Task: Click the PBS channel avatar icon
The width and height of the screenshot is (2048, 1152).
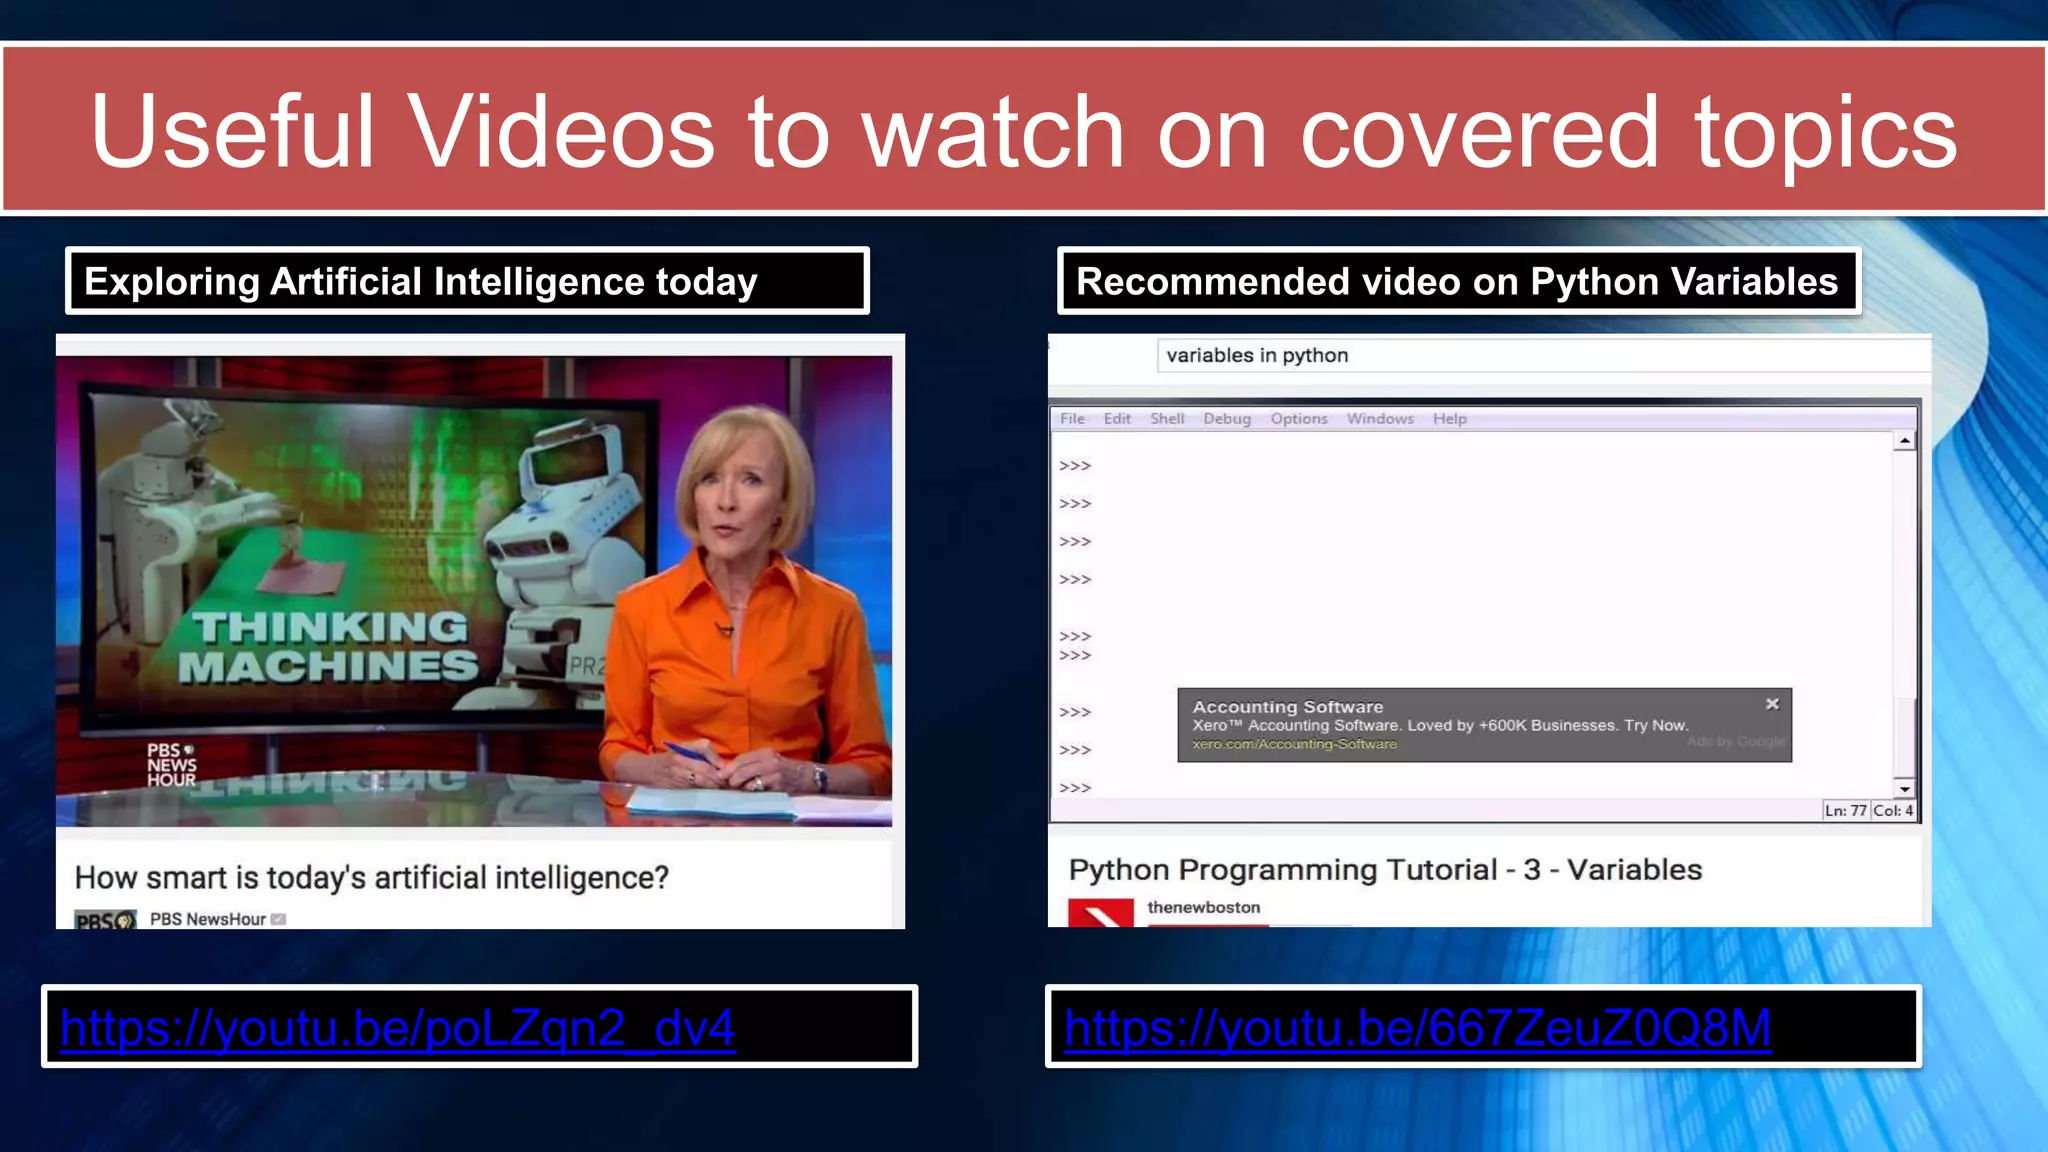Action: (x=105, y=920)
